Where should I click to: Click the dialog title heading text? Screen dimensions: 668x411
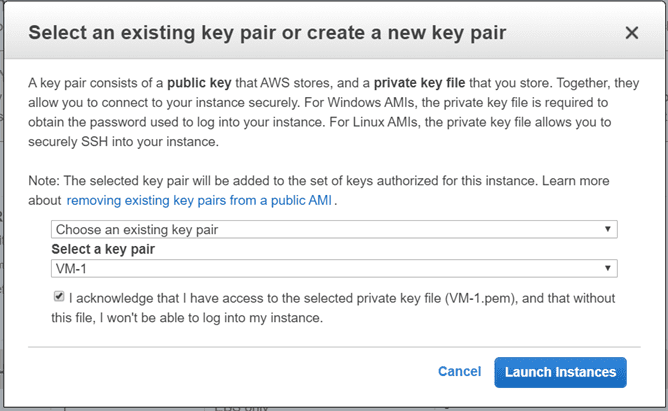click(x=267, y=33)
